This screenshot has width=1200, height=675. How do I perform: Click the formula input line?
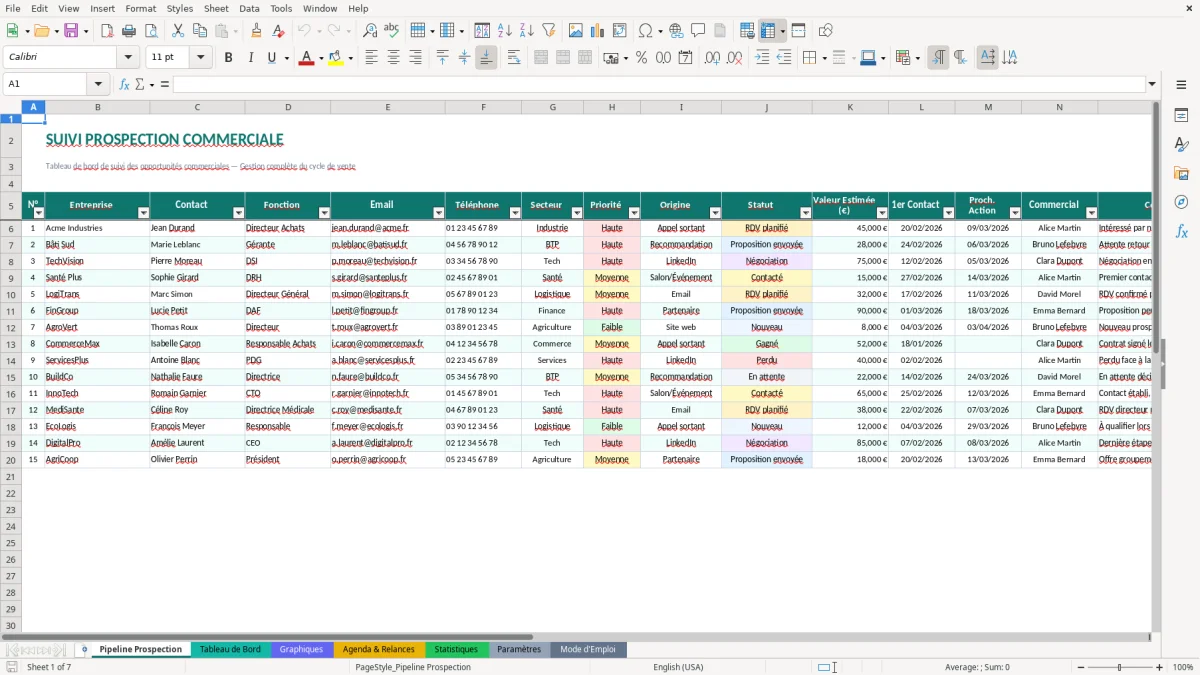pyautogui.click(x=658, y=84)
